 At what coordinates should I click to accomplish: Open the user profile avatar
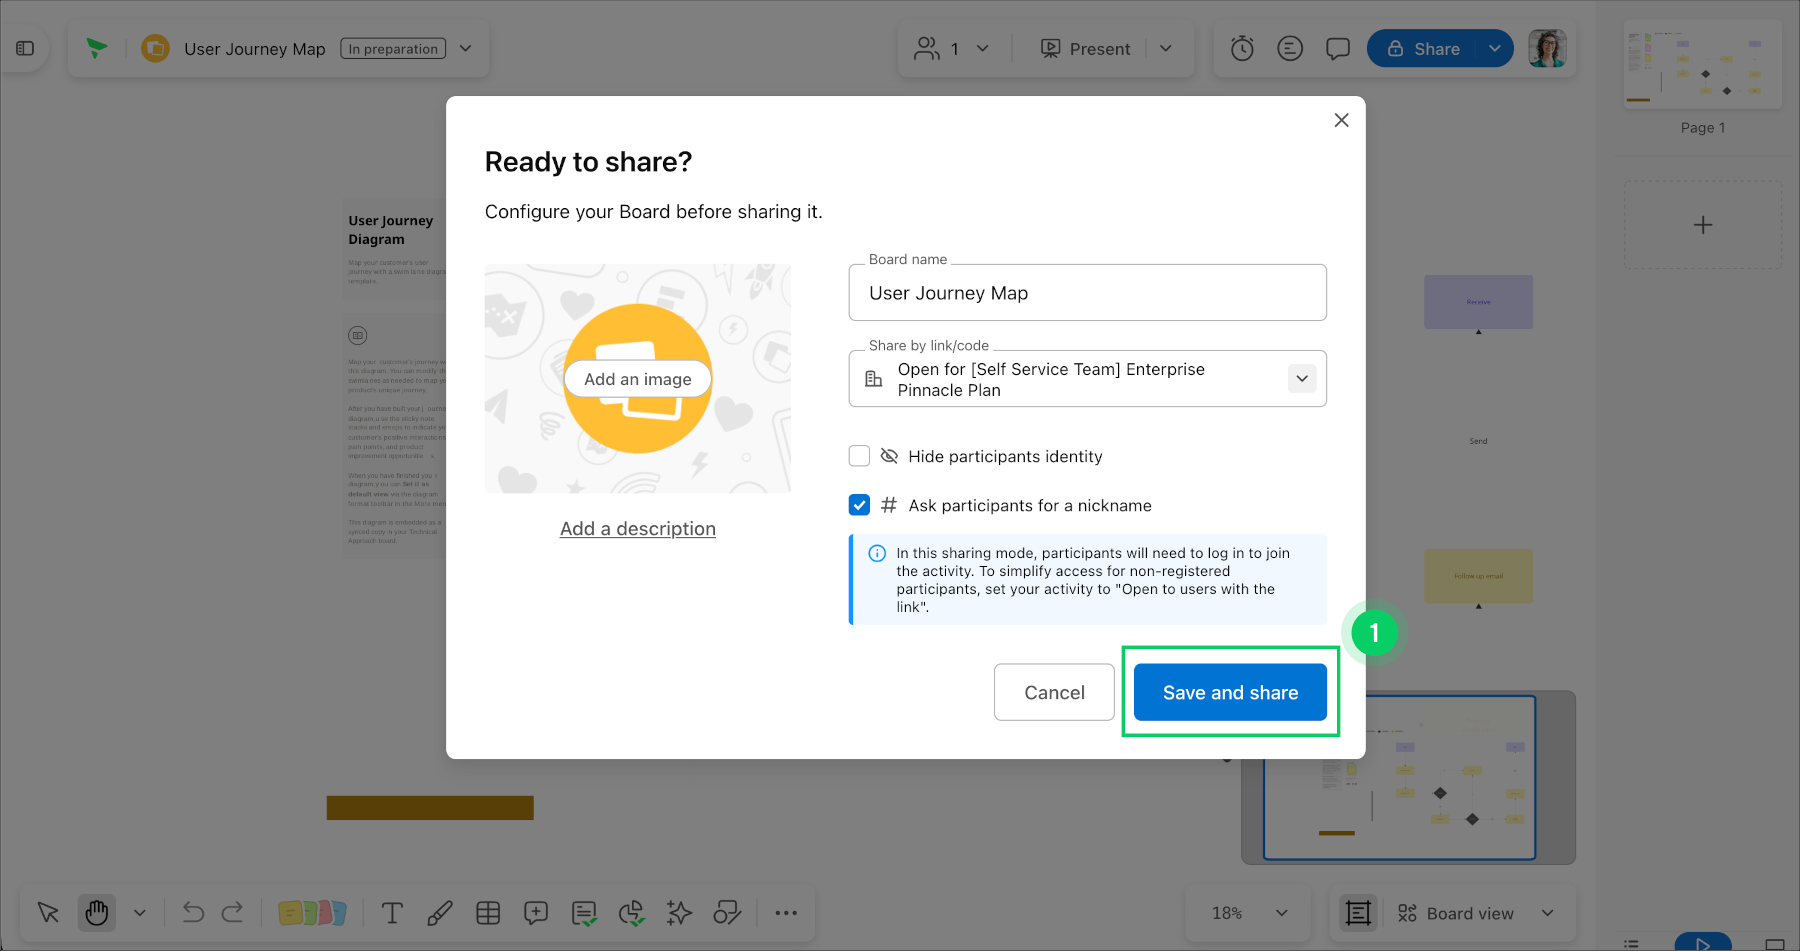(1547, 48)
